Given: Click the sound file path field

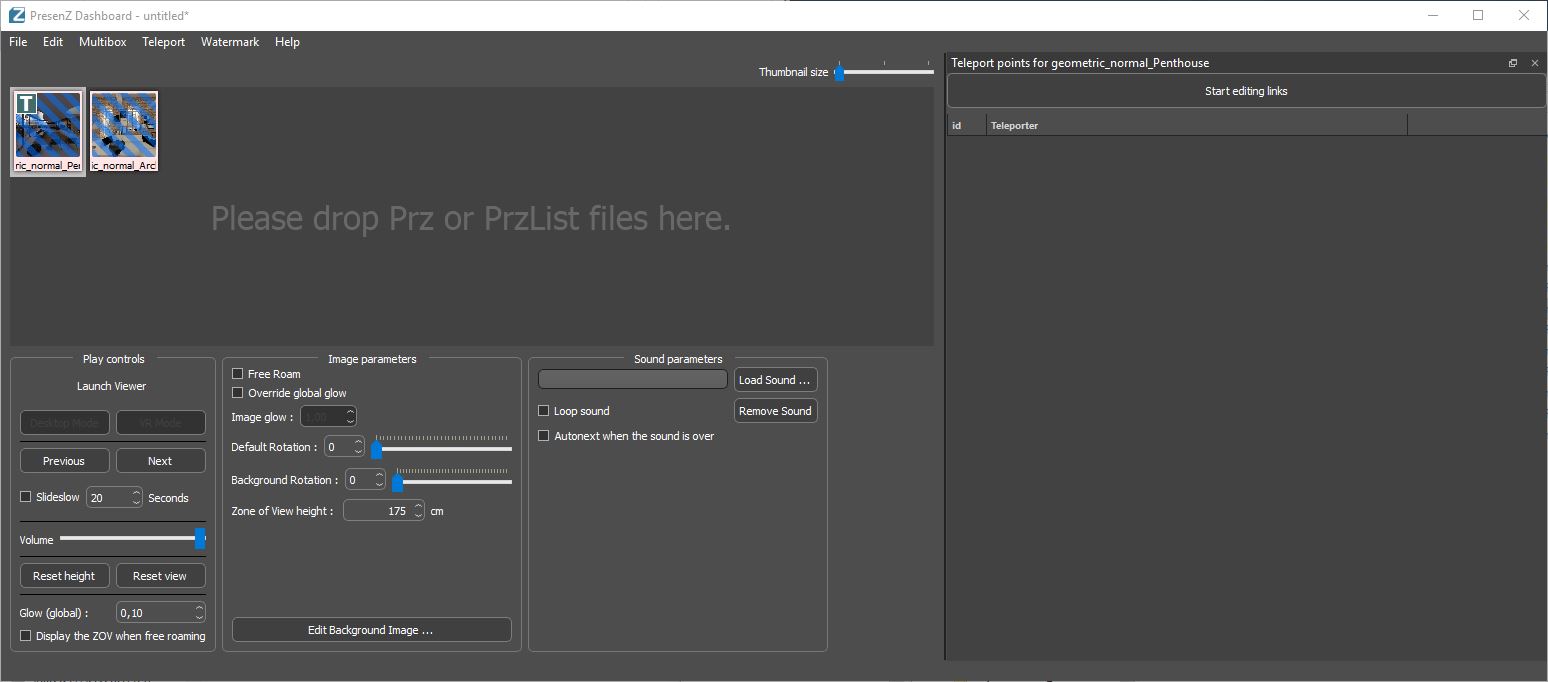Looking at the screenshot, I should point(633,380).
